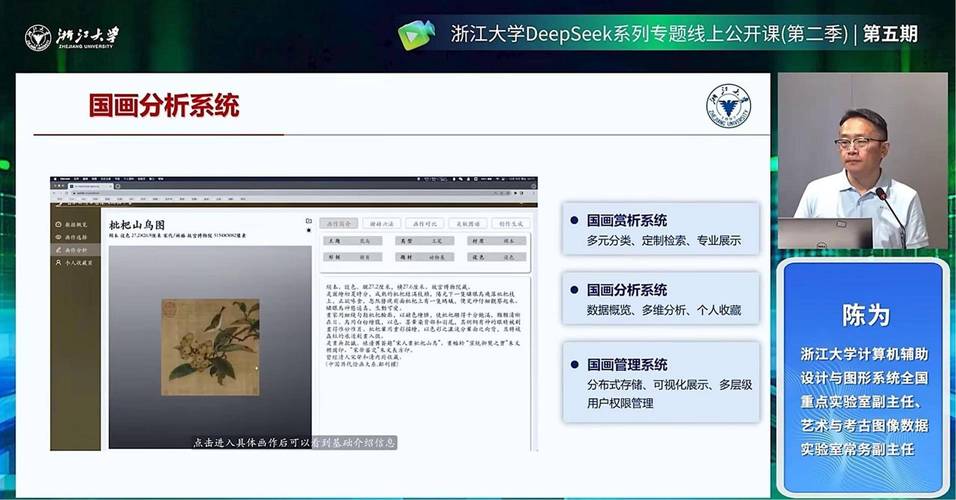Image resolution: width=956 pixels, height=500 pixels.
Task: Open tab between 画作简介 and 画作对比
Action: coord(382,224)
